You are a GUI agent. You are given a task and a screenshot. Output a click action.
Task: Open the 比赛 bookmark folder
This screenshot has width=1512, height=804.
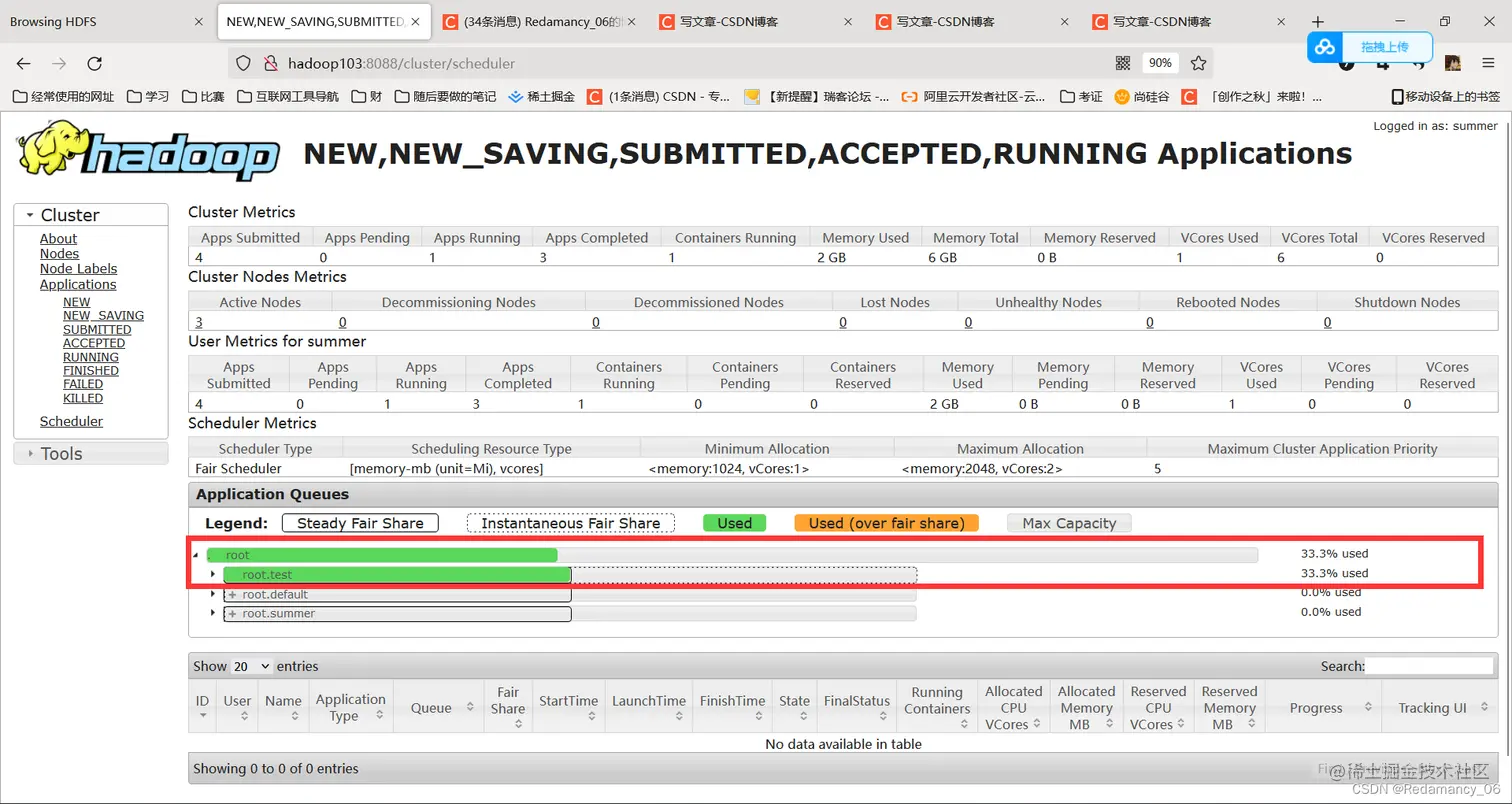pyautogui.click(x=203, y=97)
